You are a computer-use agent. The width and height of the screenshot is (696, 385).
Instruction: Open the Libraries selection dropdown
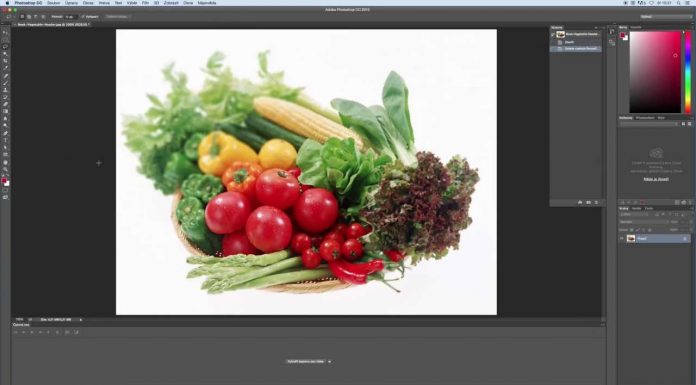coord(649,124)
